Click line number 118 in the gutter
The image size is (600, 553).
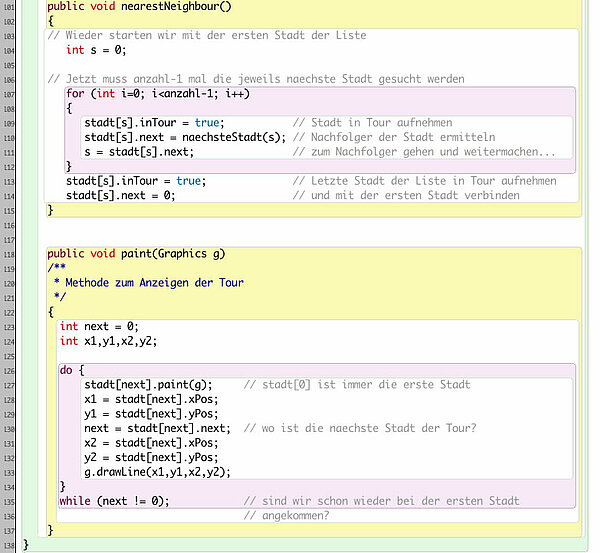(x=8, y=254)
